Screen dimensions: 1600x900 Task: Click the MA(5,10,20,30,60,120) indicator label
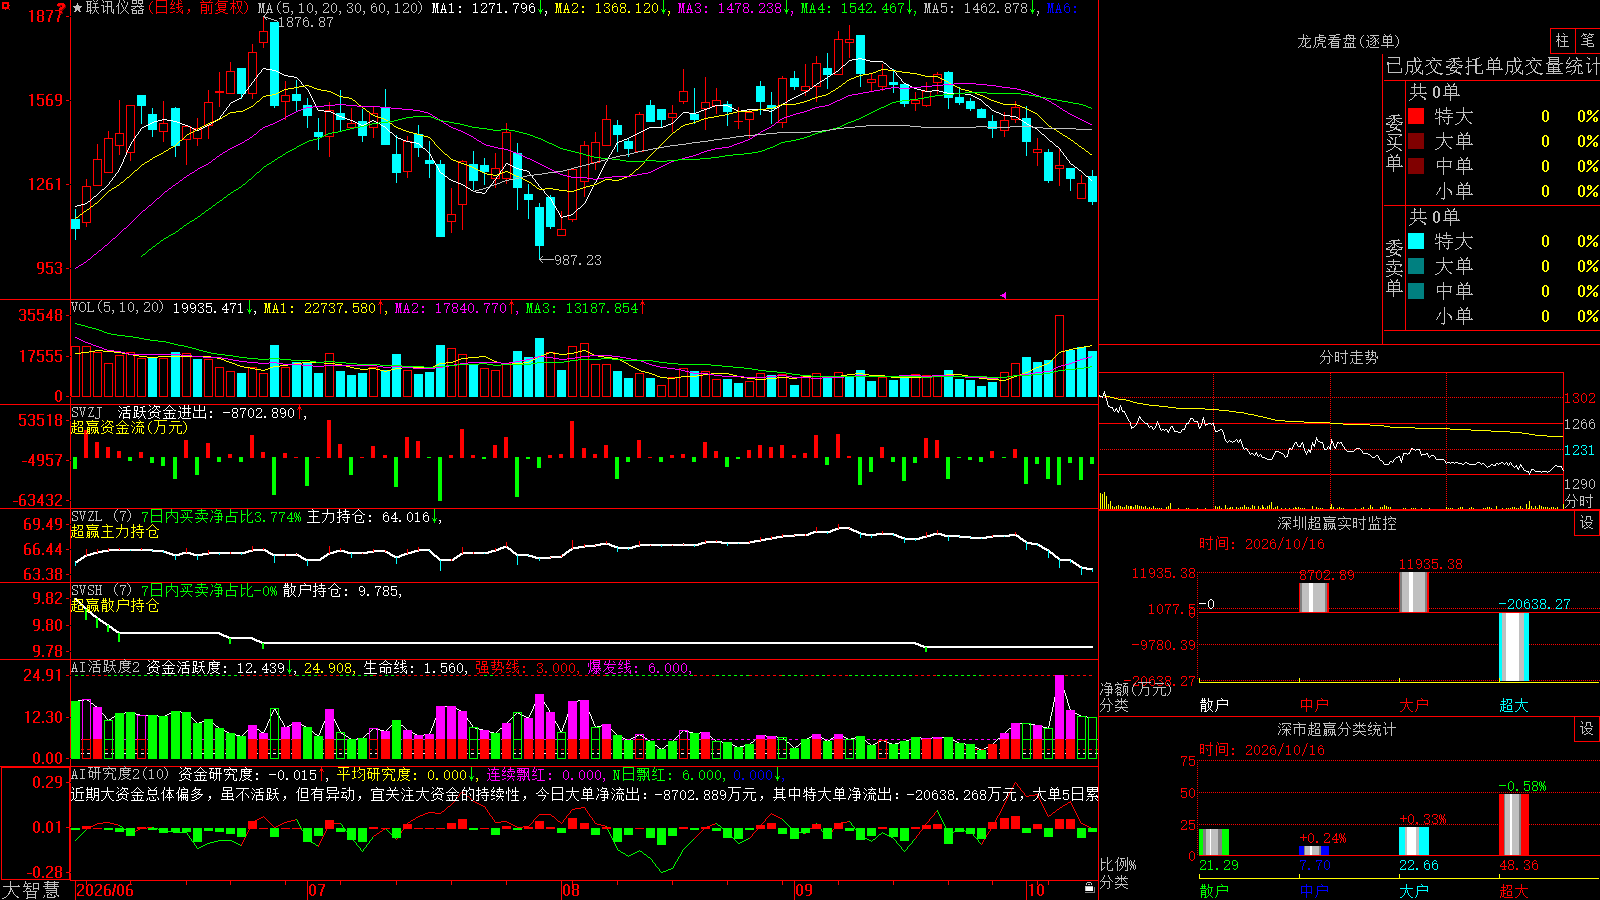coord(341,8)
